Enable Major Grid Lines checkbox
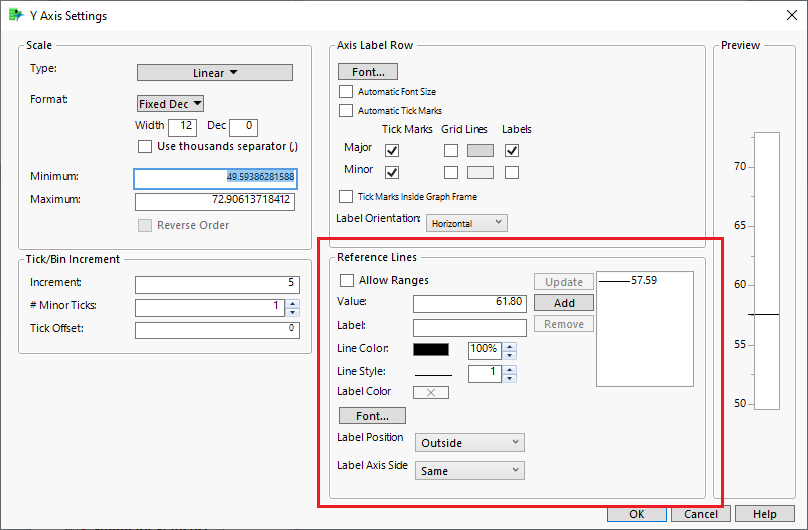This screenshot has width=808, height=530. tap(451, 150)
